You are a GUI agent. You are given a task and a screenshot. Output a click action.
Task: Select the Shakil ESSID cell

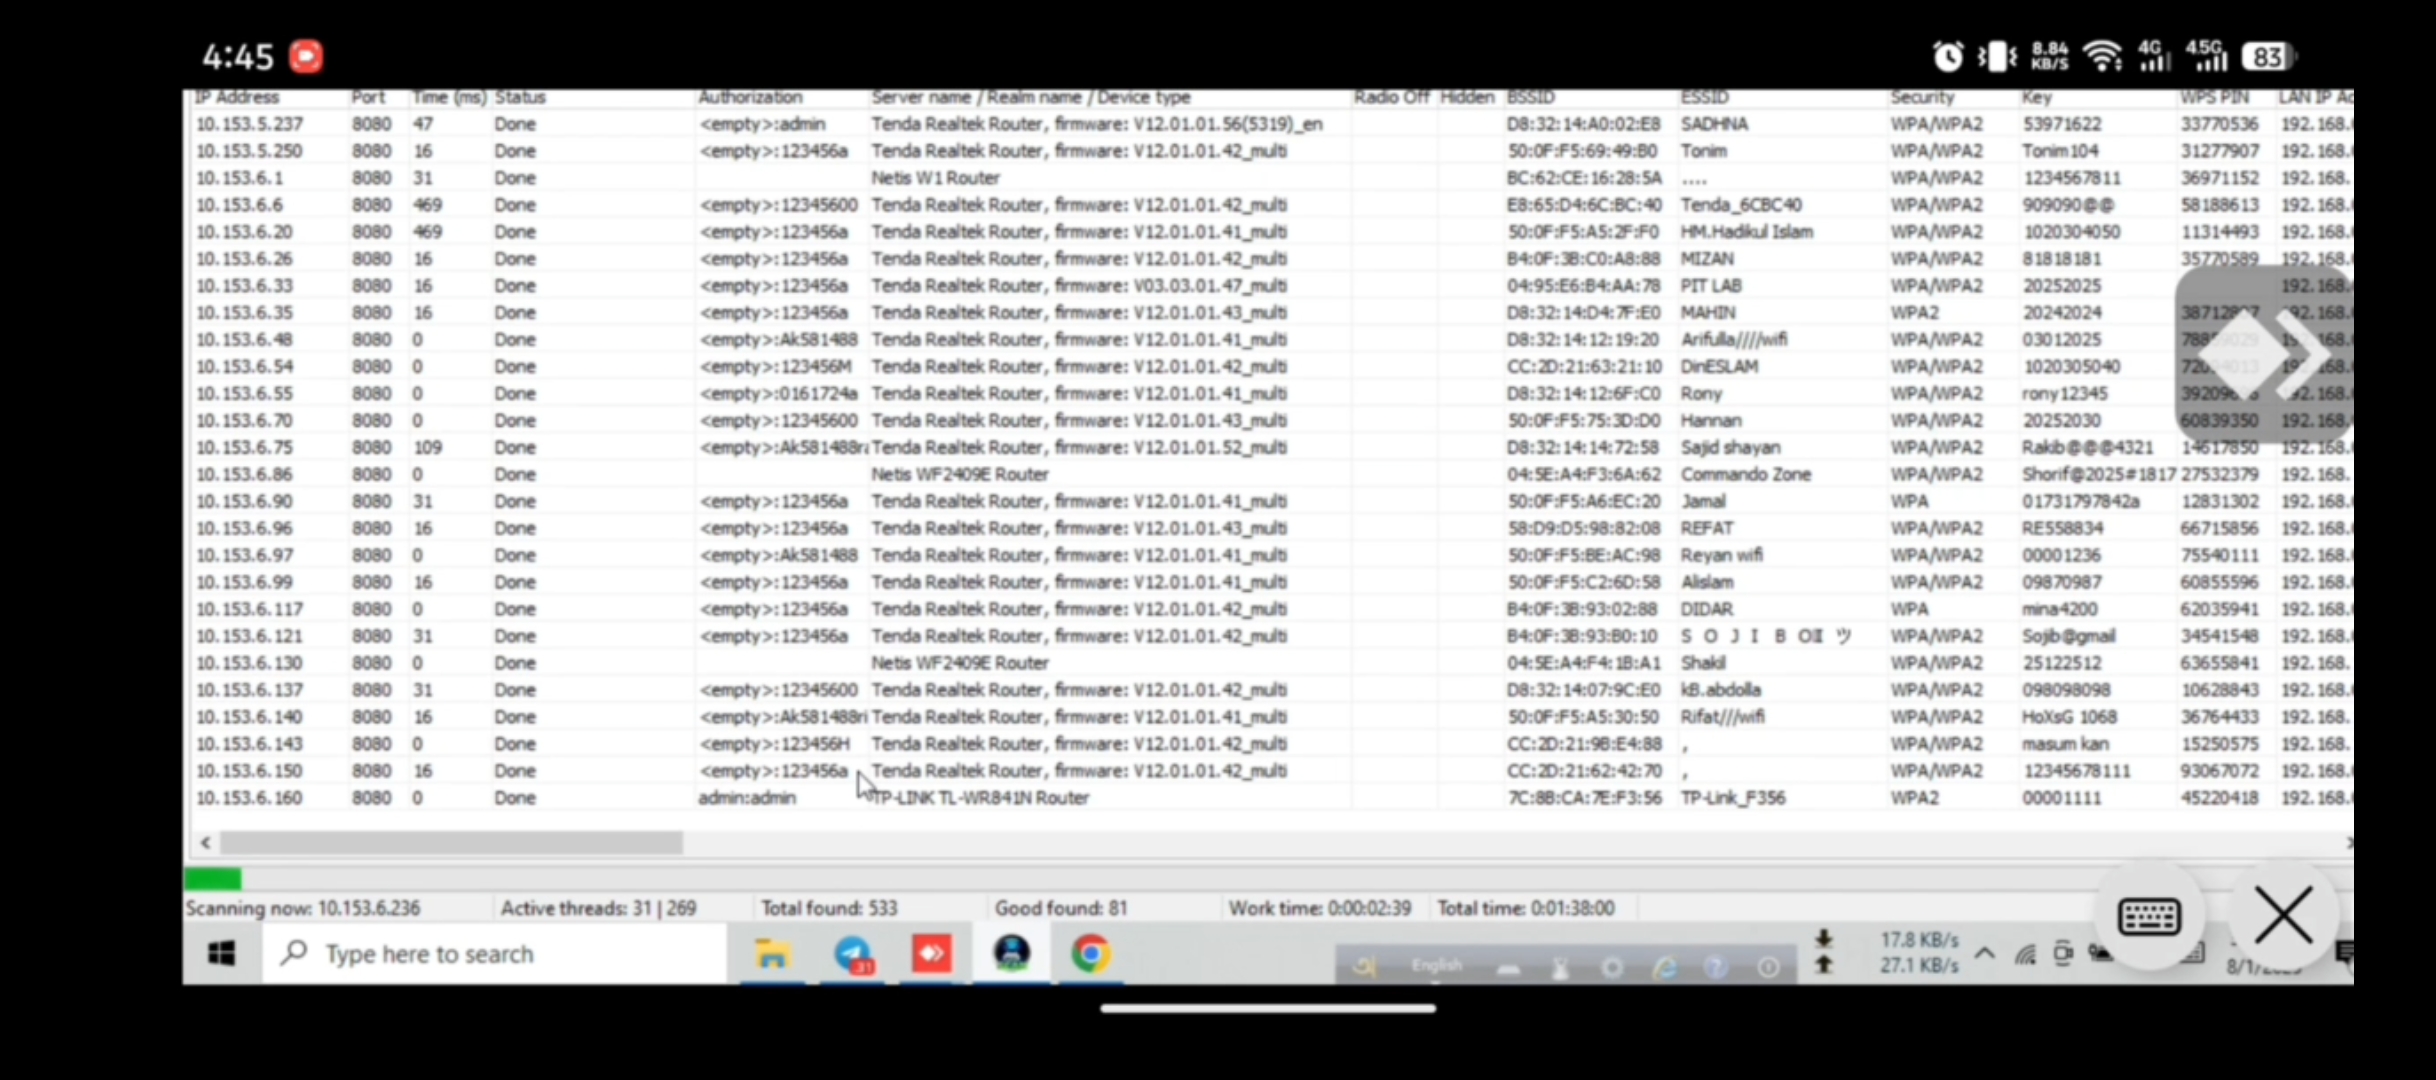click(x=1703, y=664)
